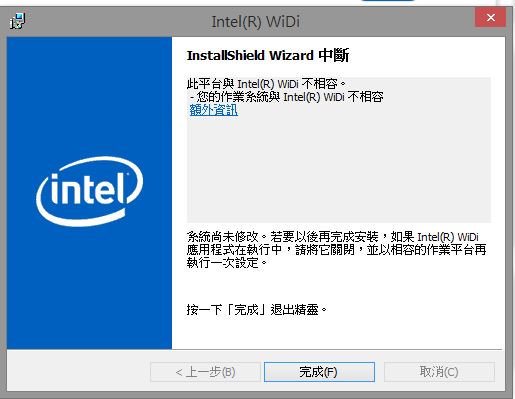Click the installer icon in title bar

[17, 21]
